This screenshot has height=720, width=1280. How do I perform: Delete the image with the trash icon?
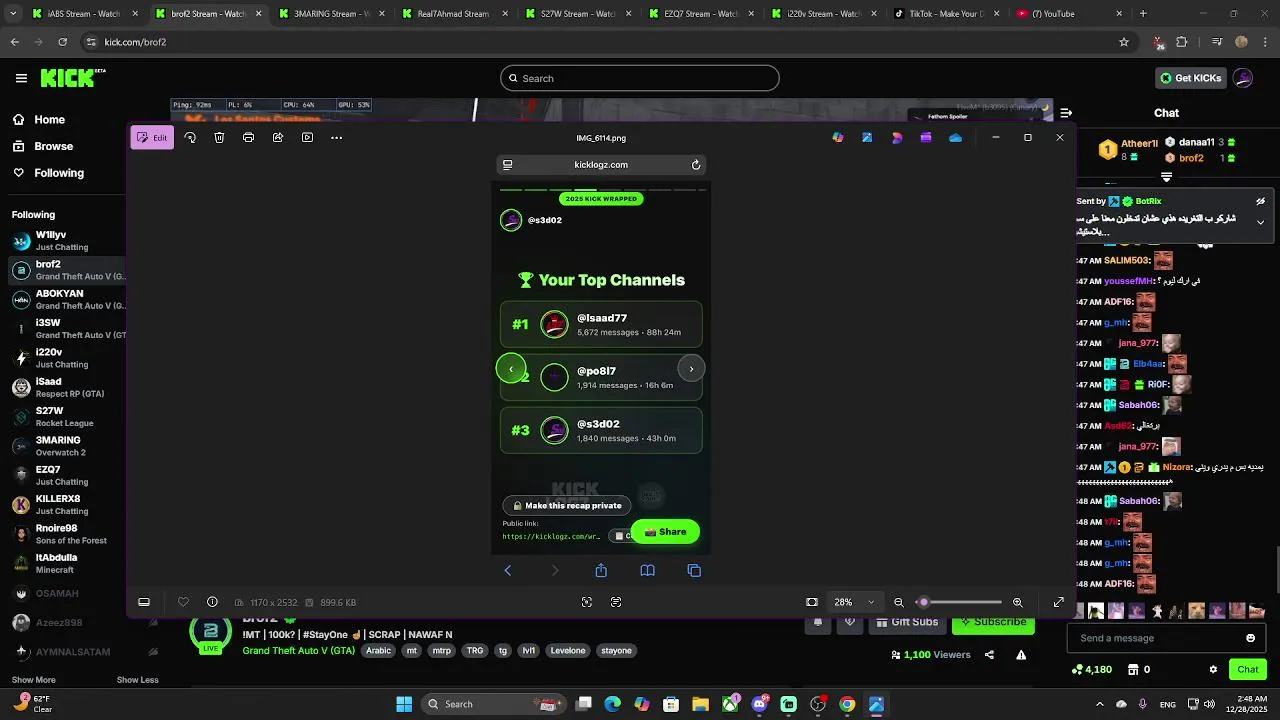(x=219, y=138)
